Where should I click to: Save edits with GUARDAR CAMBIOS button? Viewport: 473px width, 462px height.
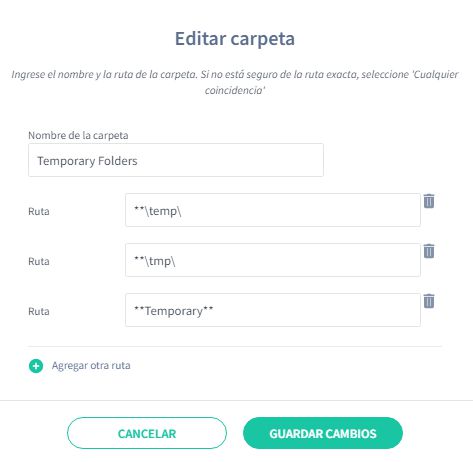323,433
